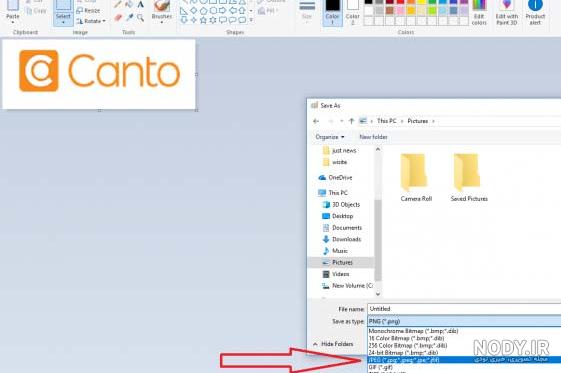Open the just news folder
The image size is (561, 373).
tap(340, 151)
